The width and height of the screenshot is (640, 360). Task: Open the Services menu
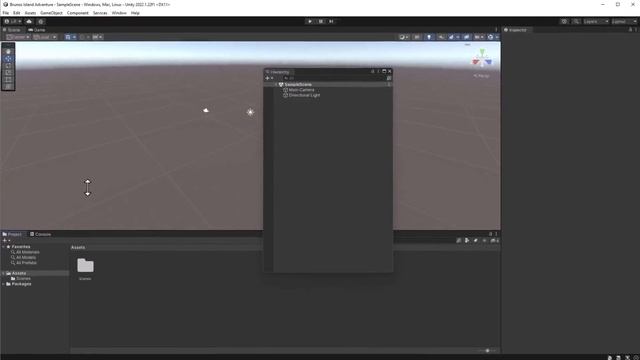[100, 13]
